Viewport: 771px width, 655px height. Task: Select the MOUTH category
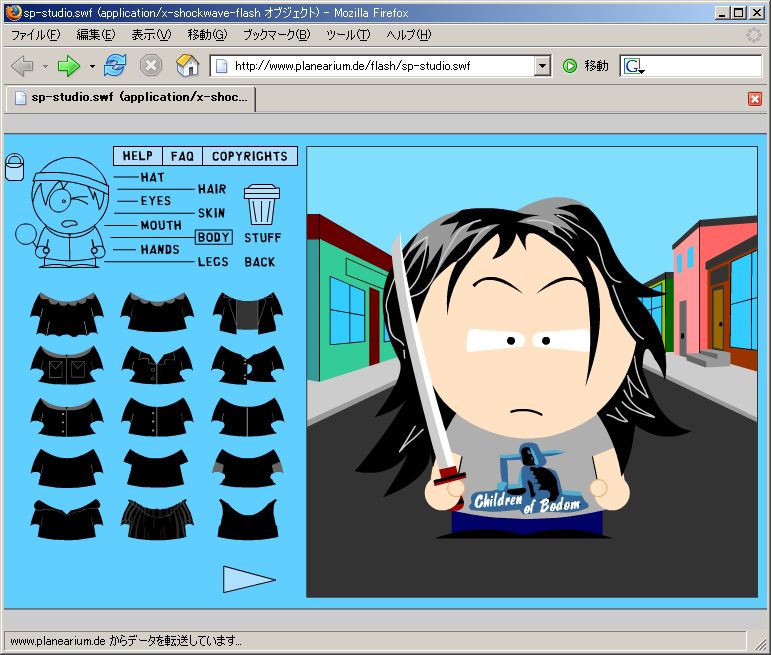click(x=161, y=225)
